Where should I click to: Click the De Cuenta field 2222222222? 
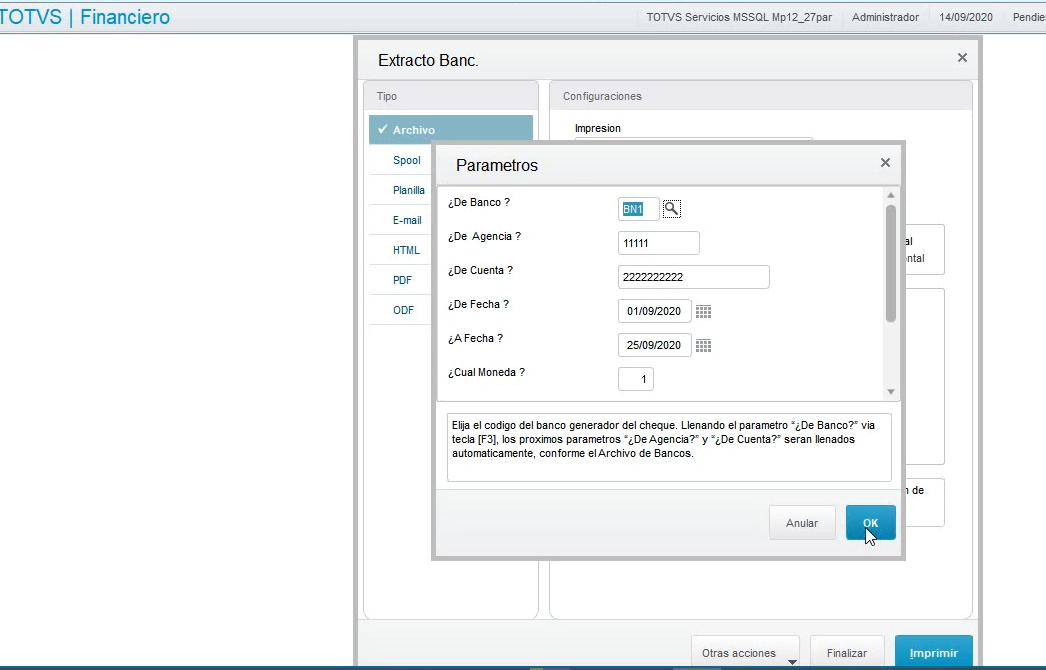(693, 277)
